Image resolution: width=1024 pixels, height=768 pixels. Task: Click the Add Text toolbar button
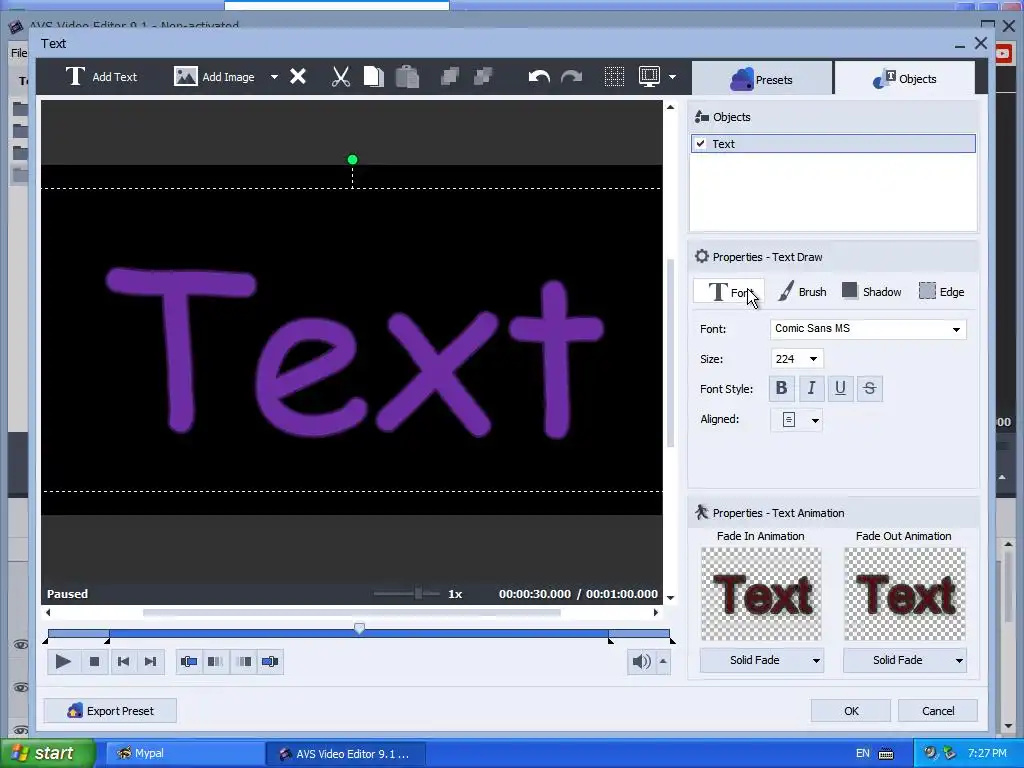point(101,77)
